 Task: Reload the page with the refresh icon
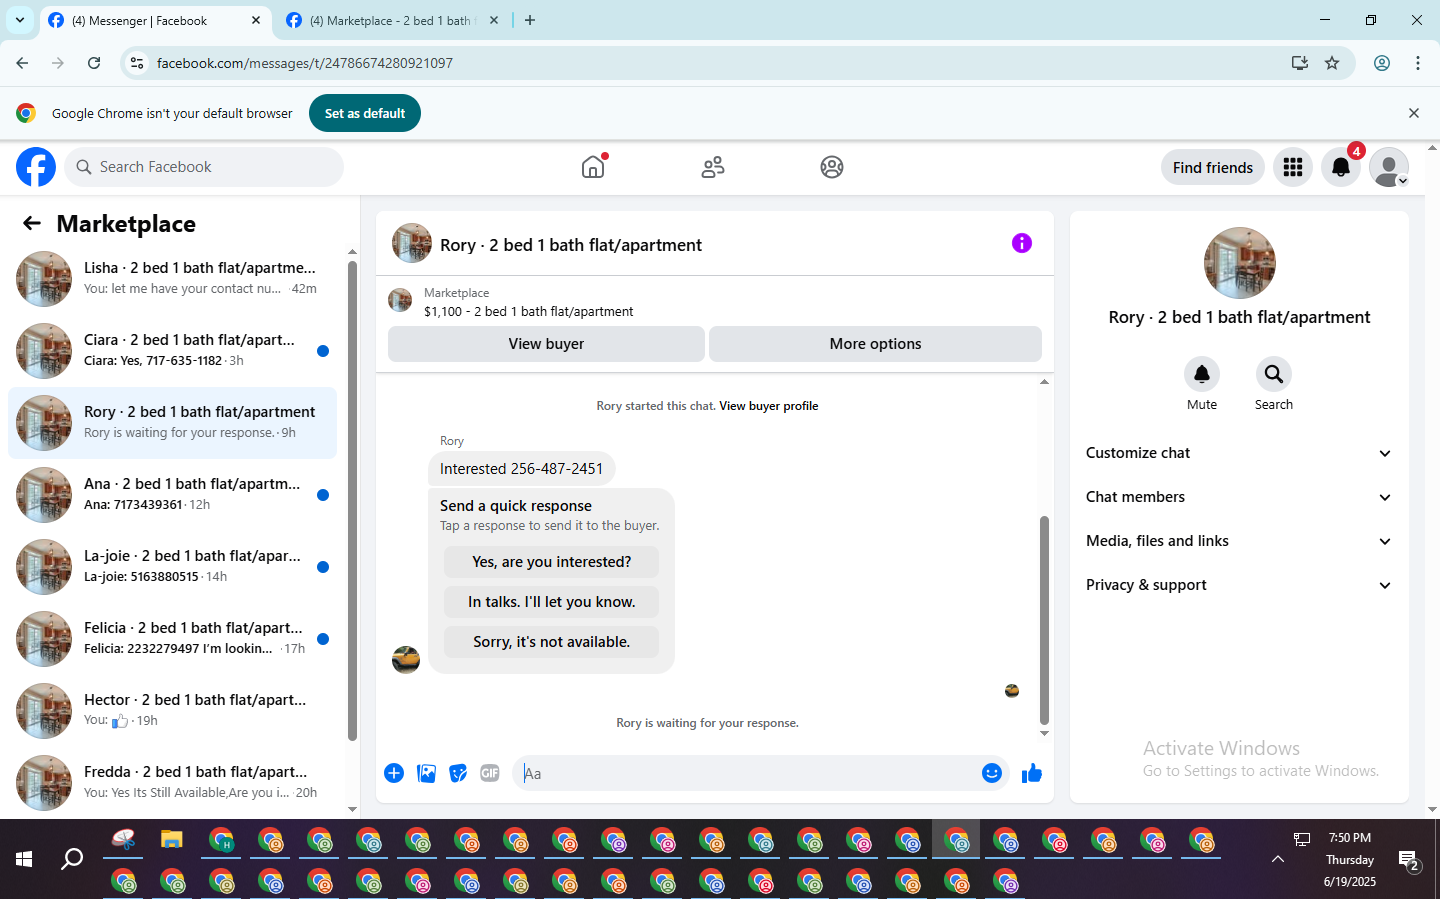click(x=94, y=63)
